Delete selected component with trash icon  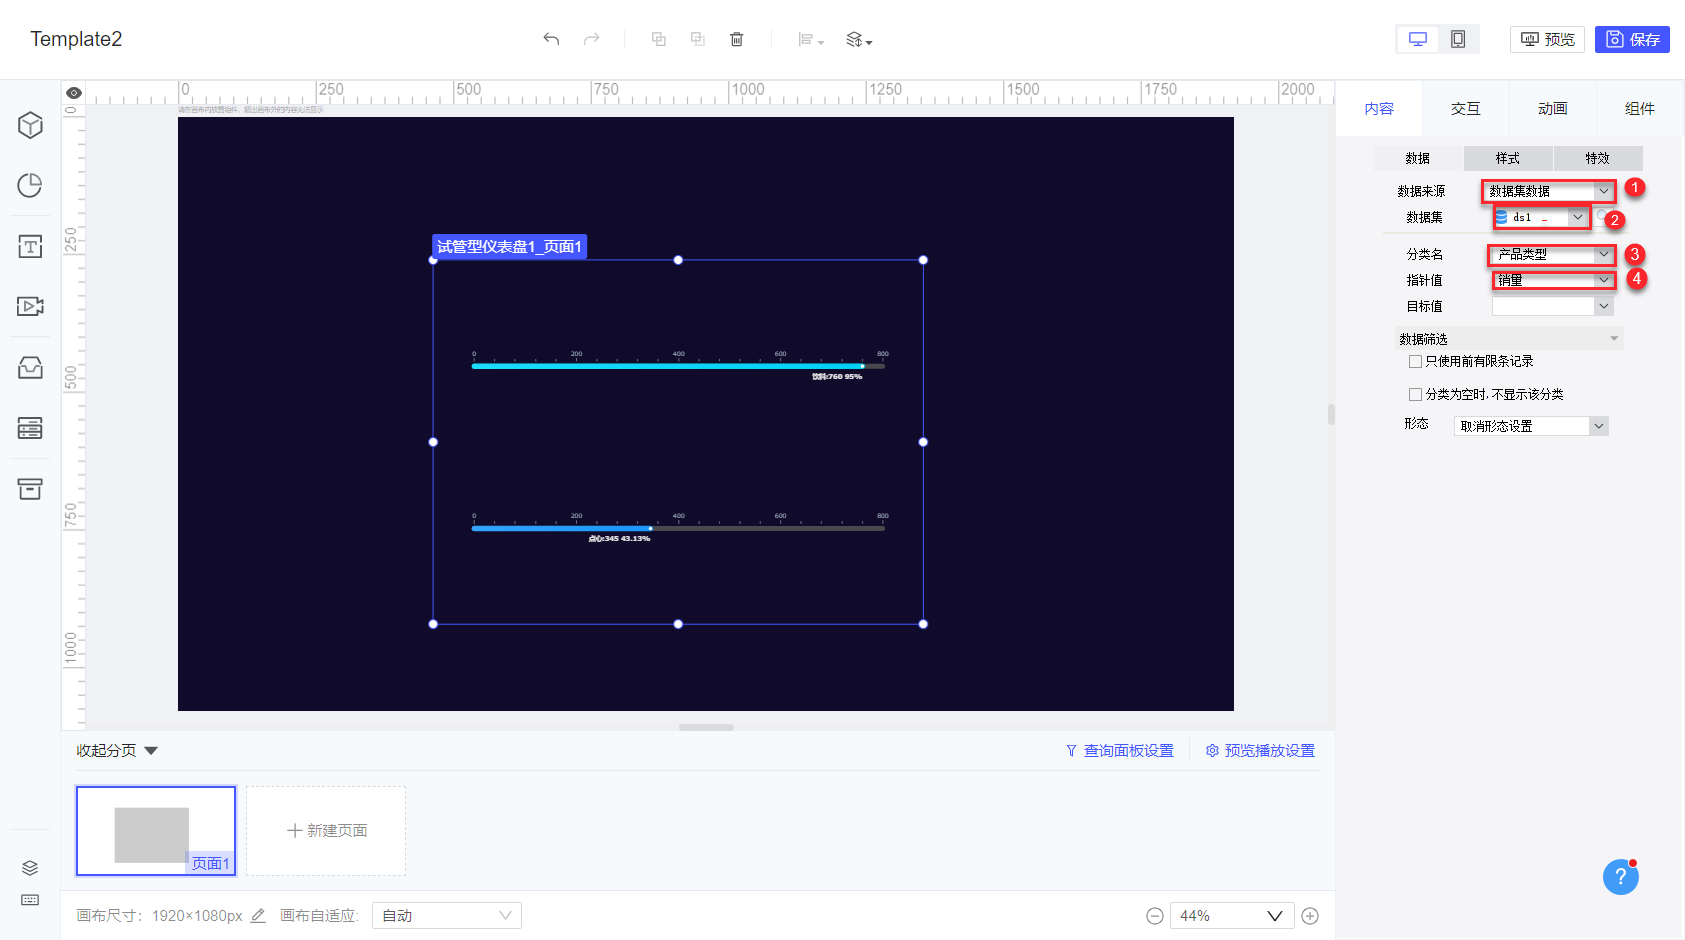point(737,39)
